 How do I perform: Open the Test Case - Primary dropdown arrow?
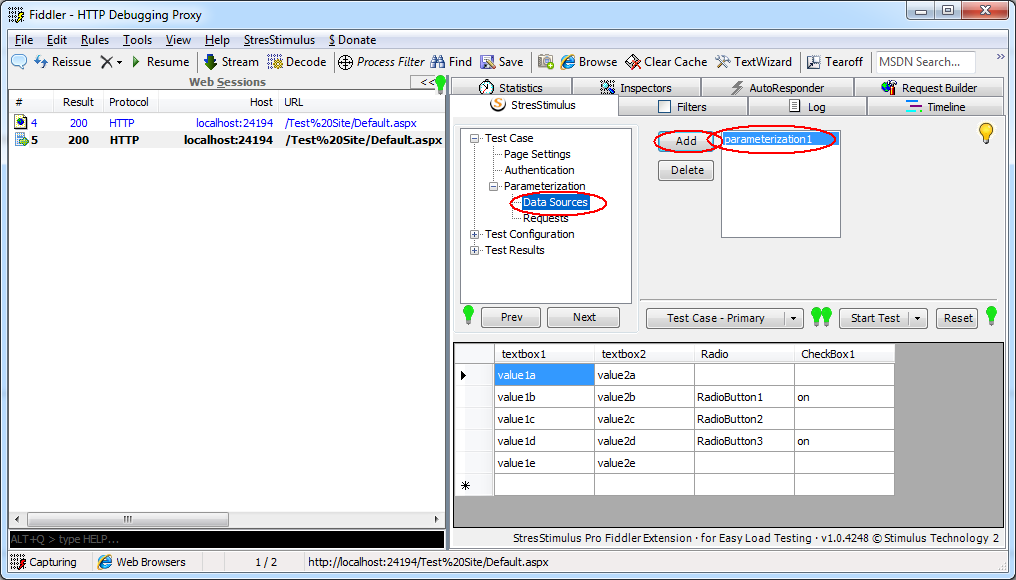(793, 318)
